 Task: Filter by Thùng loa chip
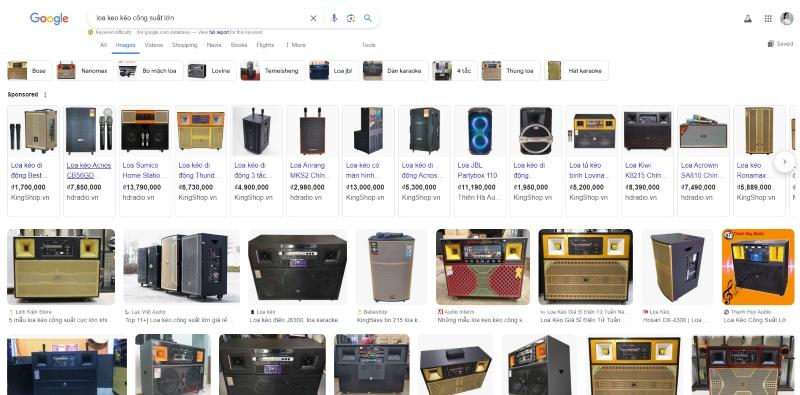coord(510,71)
